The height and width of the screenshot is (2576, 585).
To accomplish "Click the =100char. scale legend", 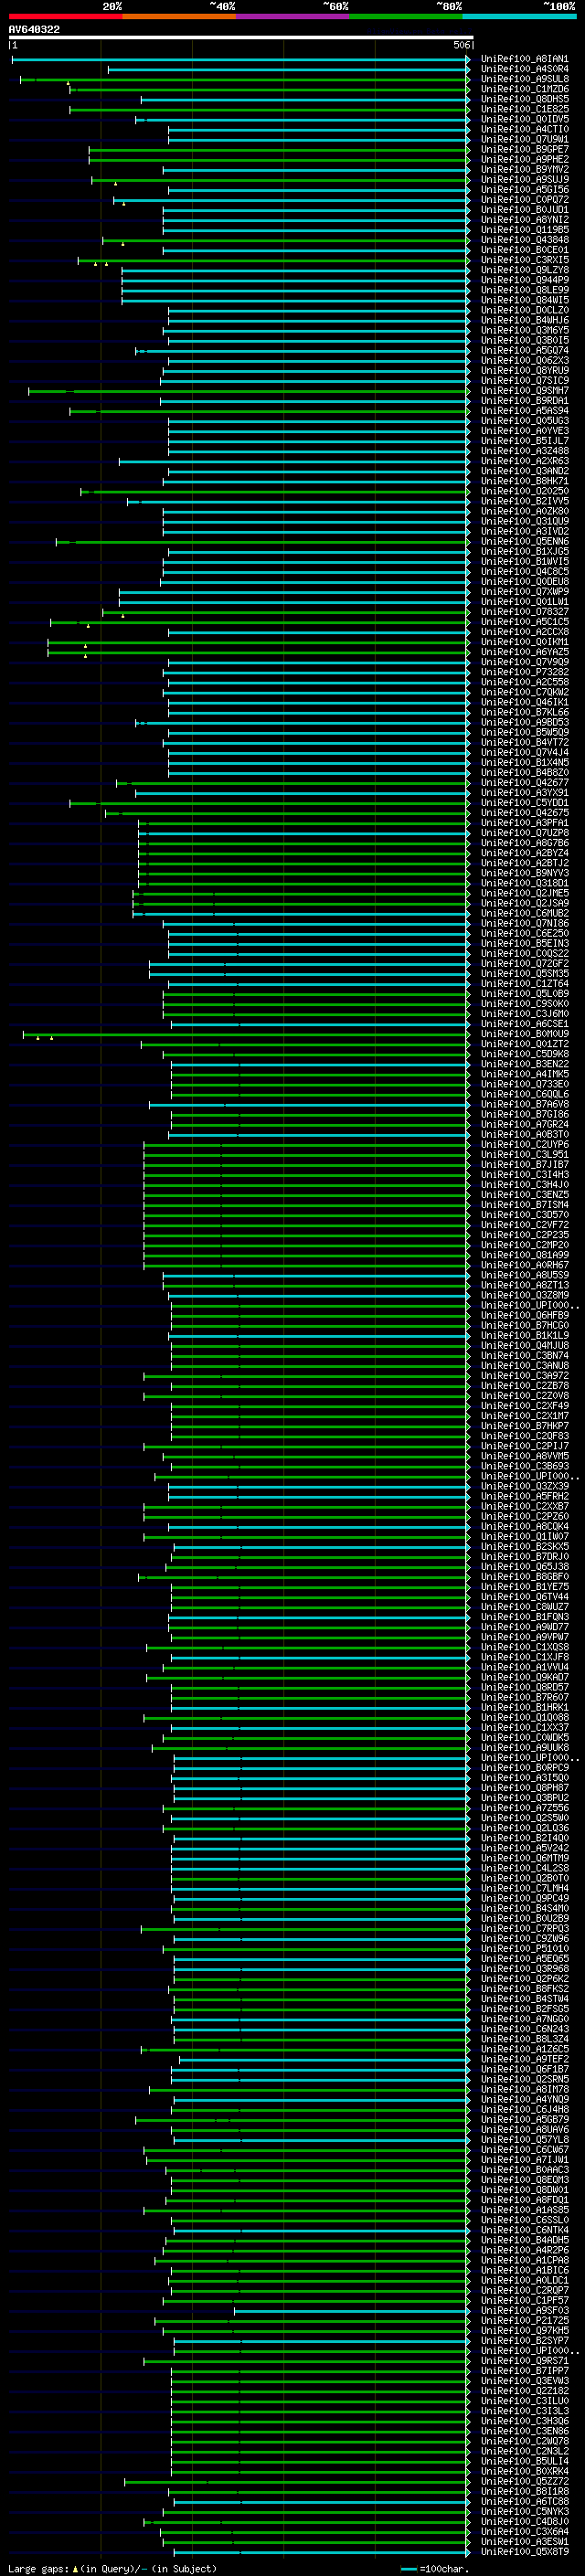I will pyautogui.click(x=433, y=2568).
